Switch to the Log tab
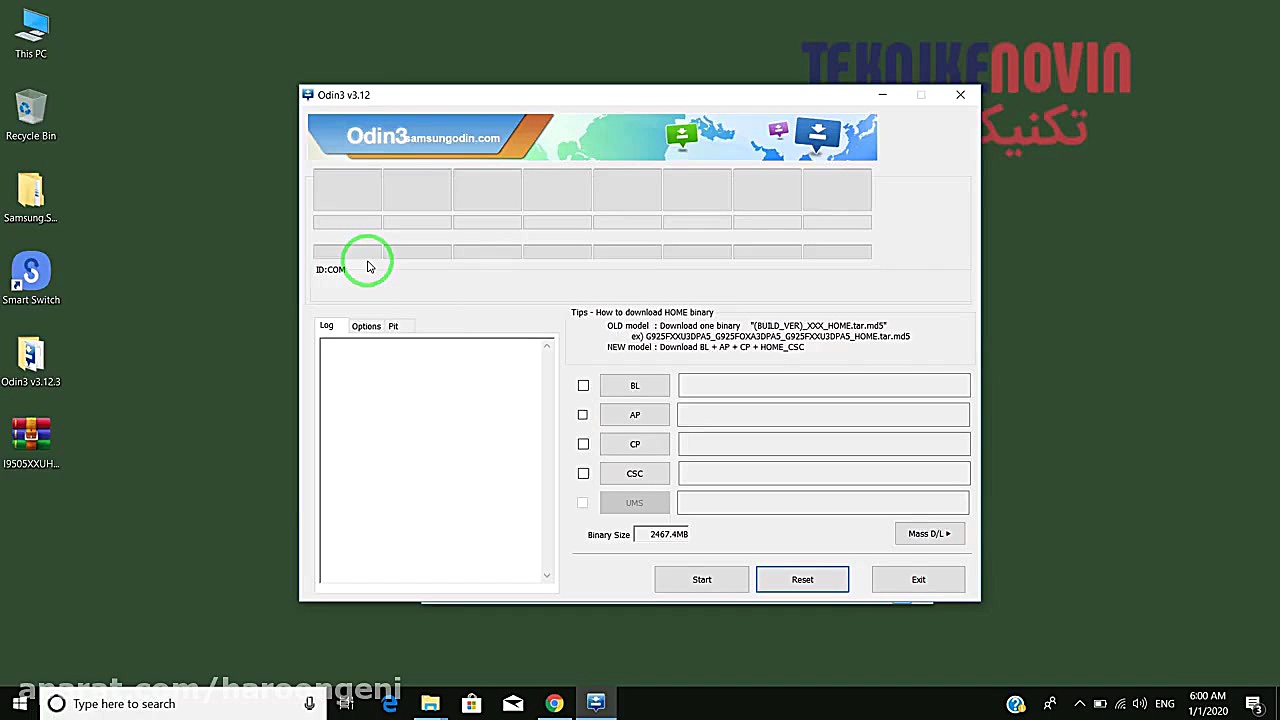1280x720 pixels. (x=327, y=326)
